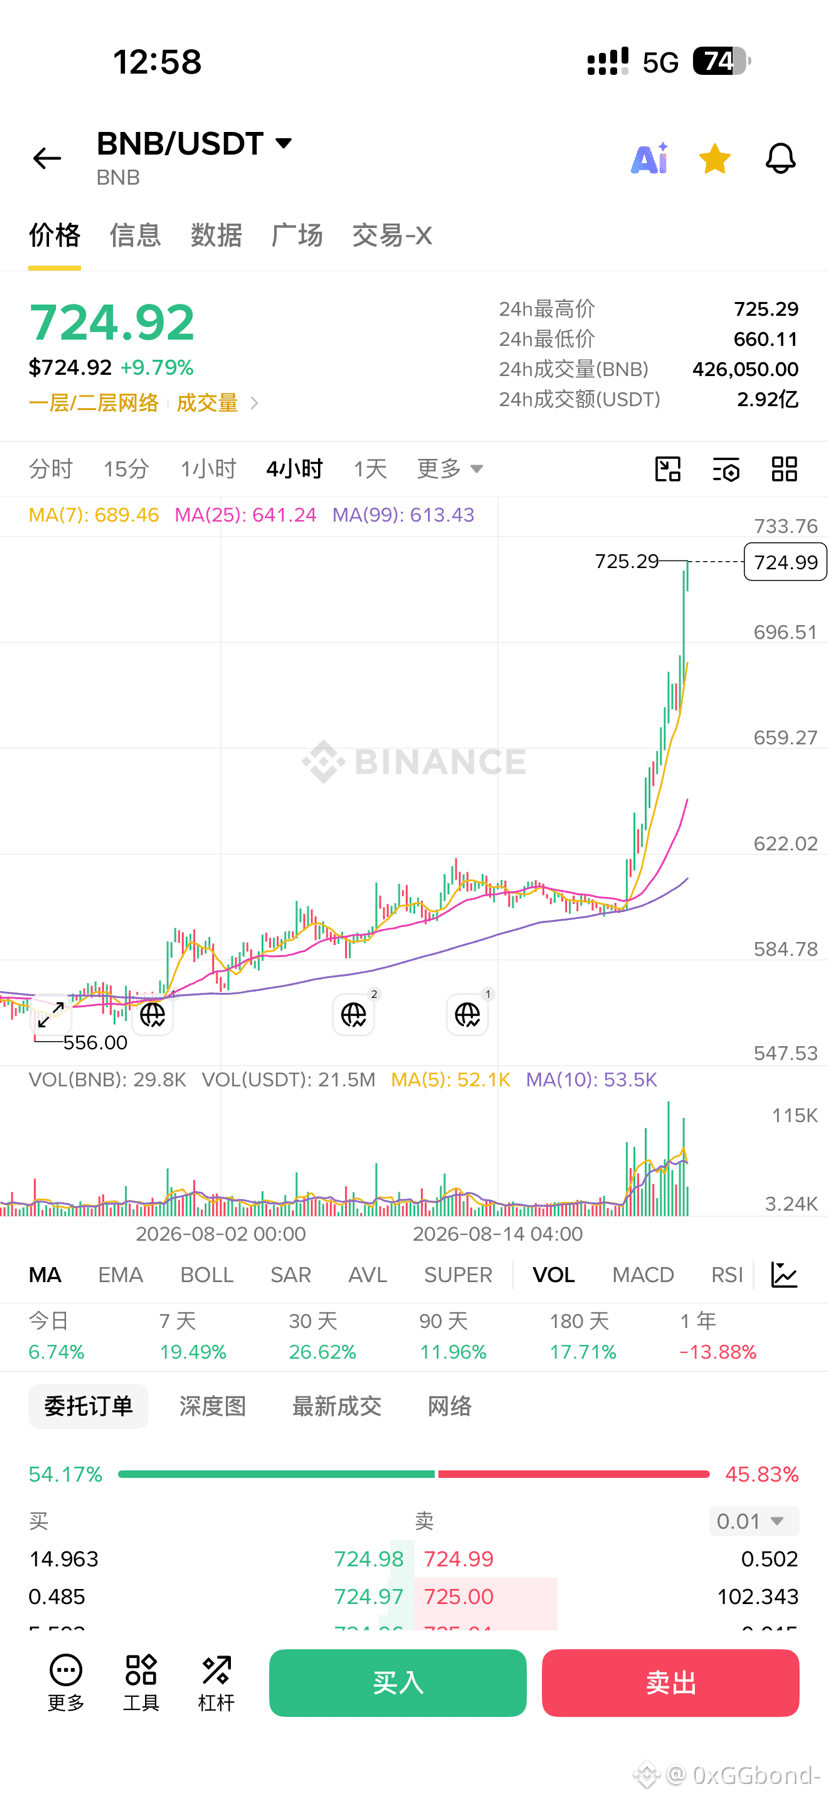
Task: Tap the 1 年 -13.88% performance
Action: click(718, 1337)
